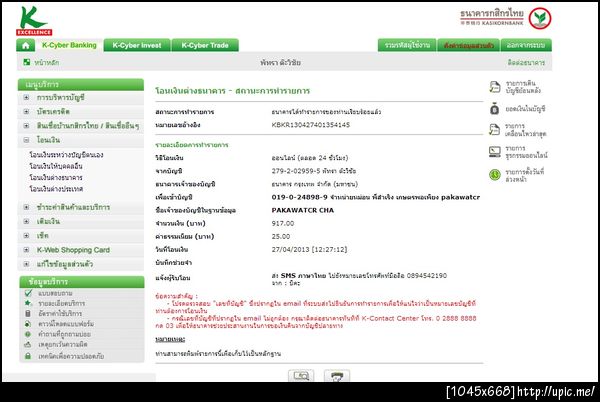Screen dimensions: 600x402
Task: Click the download forms icon
Action: [28, 324]
